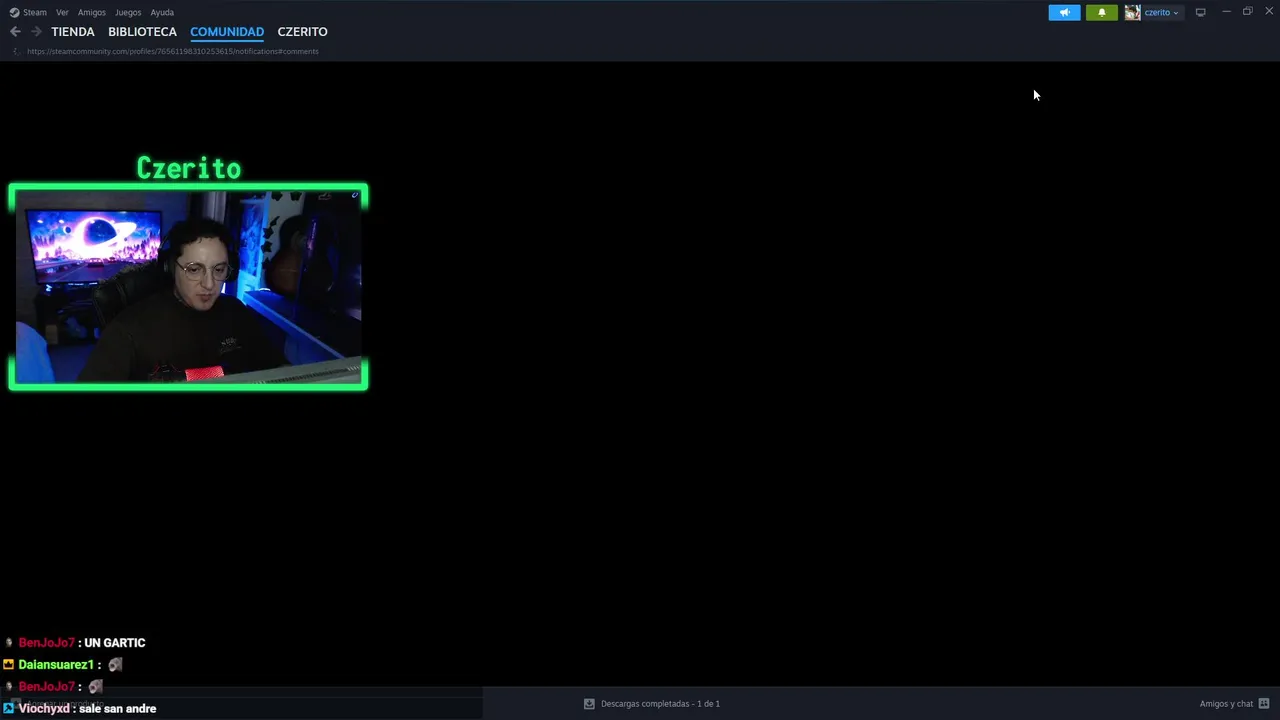This screenshot has width=1280, height=720.
Task: Open the CZERITO profile tab
Action: point(302,32)
